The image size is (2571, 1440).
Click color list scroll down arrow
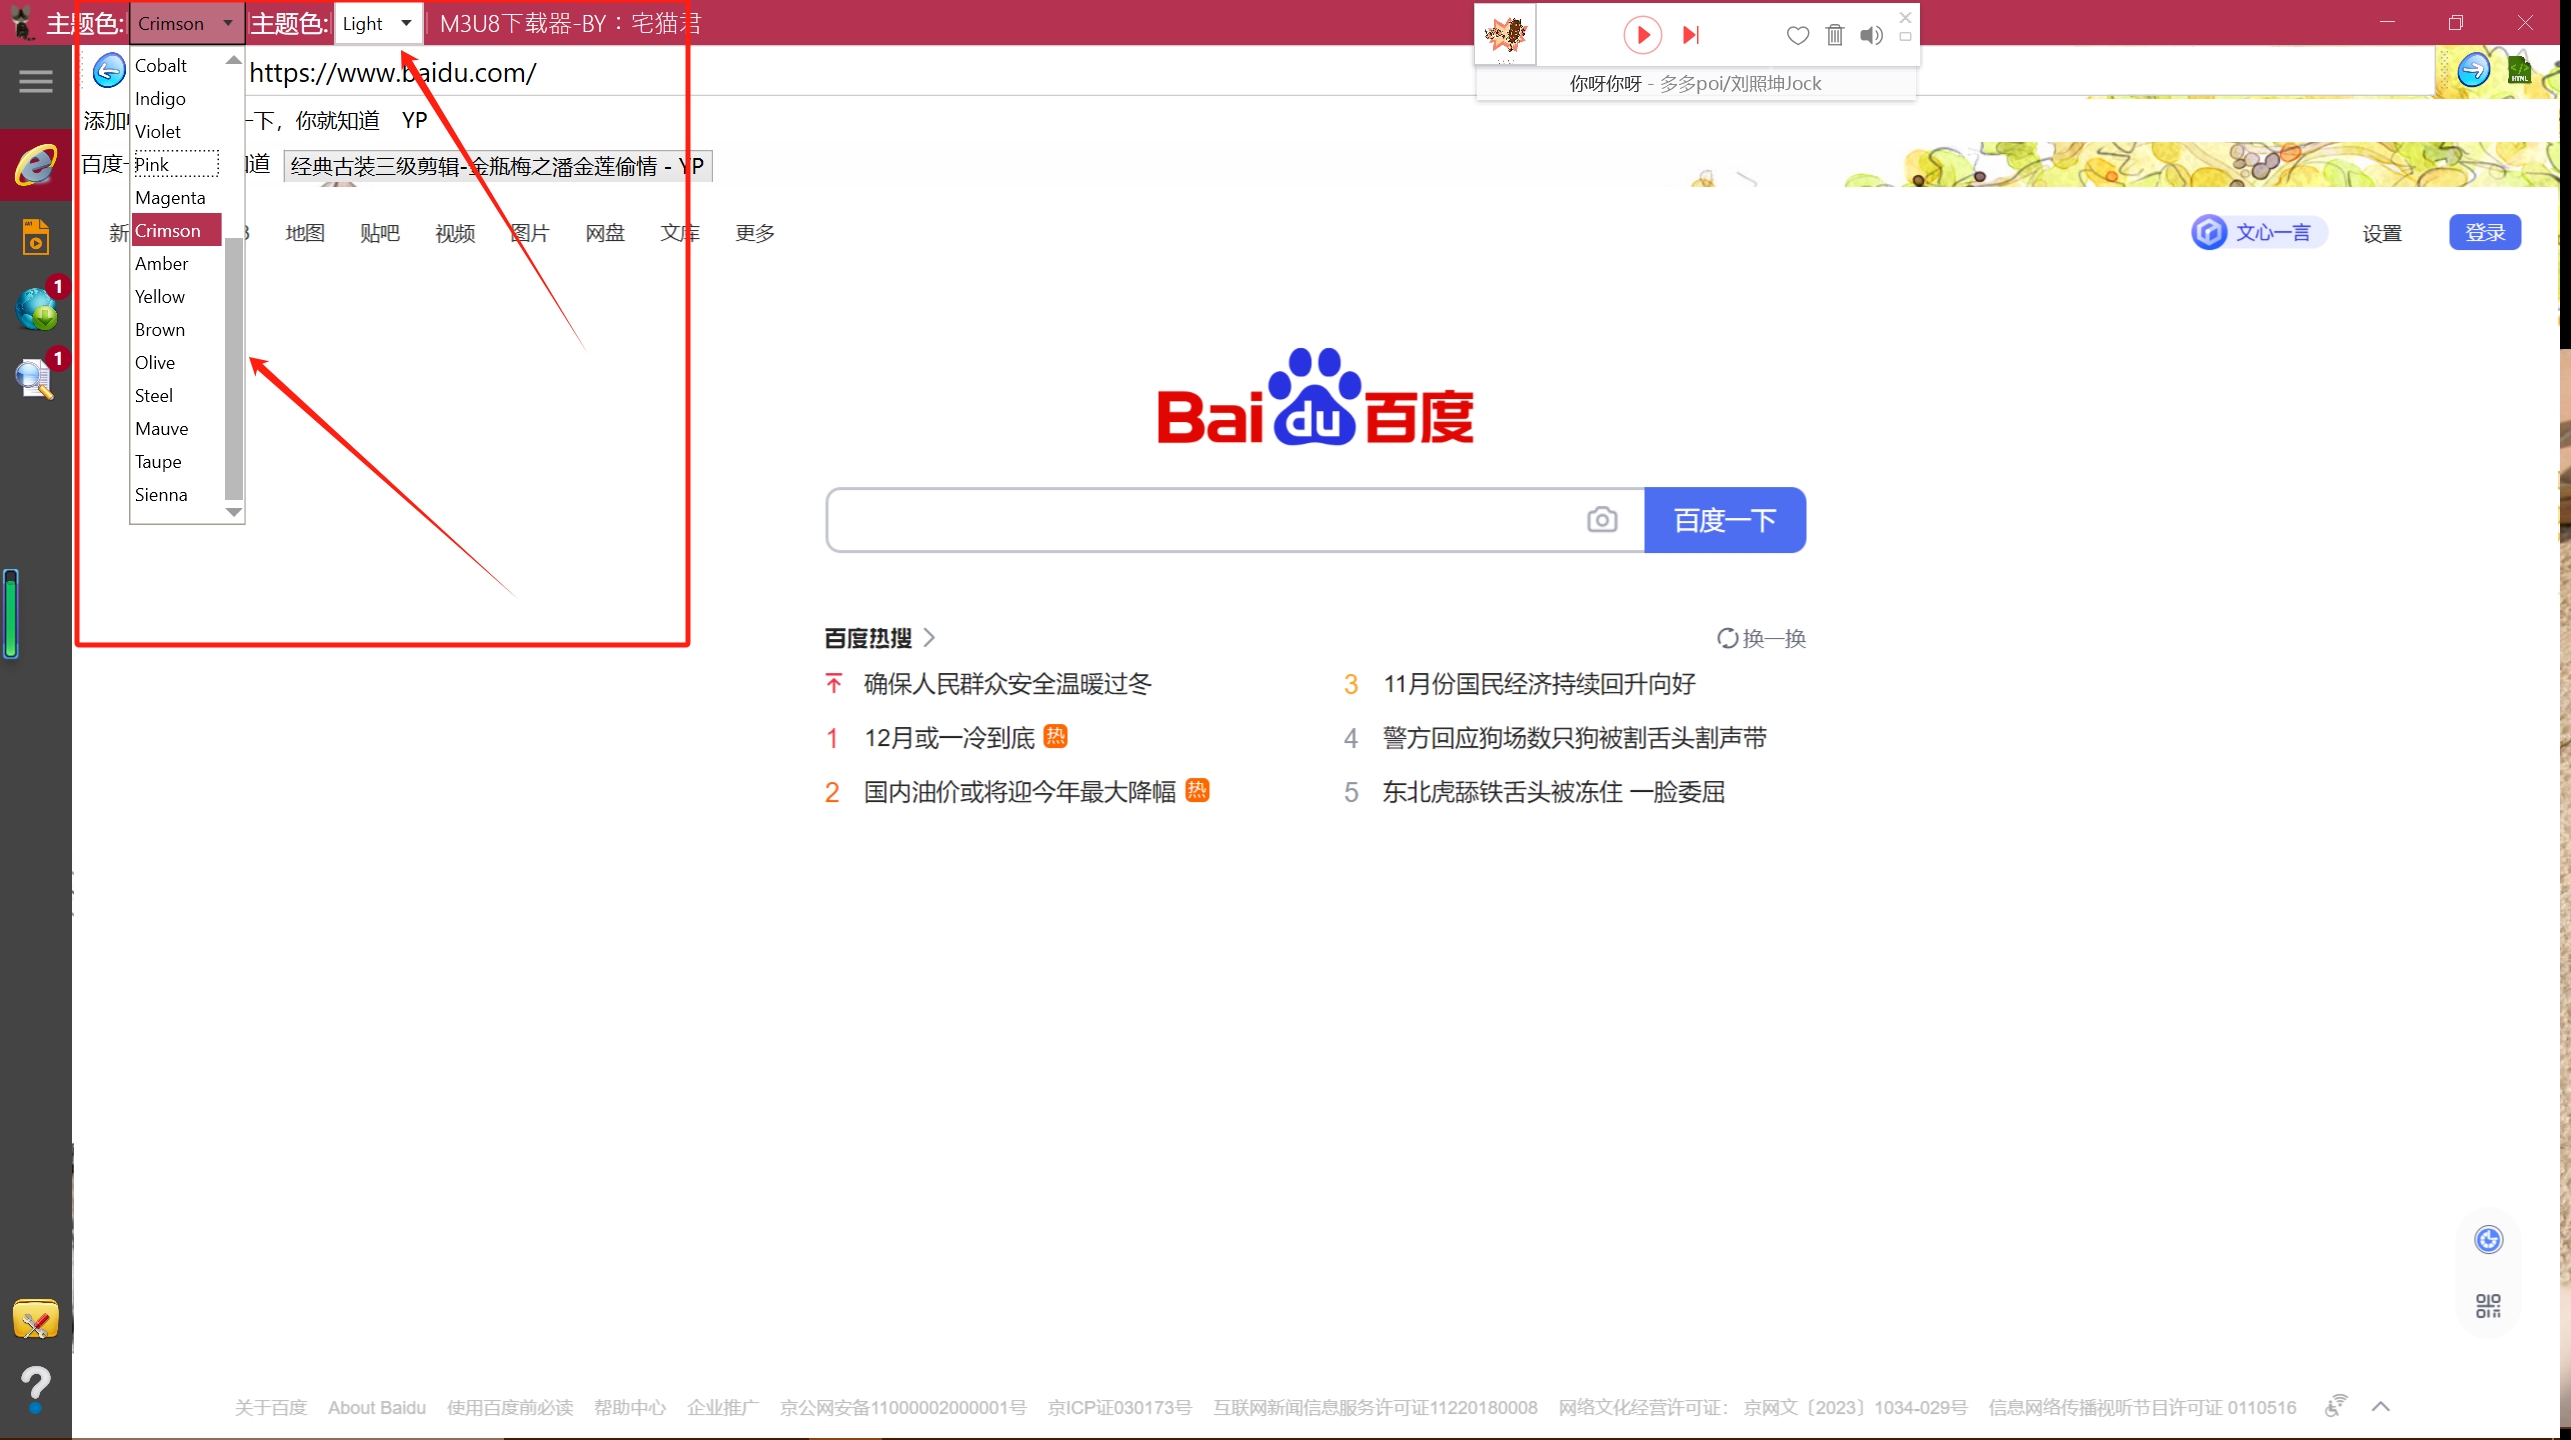[234, 512]
